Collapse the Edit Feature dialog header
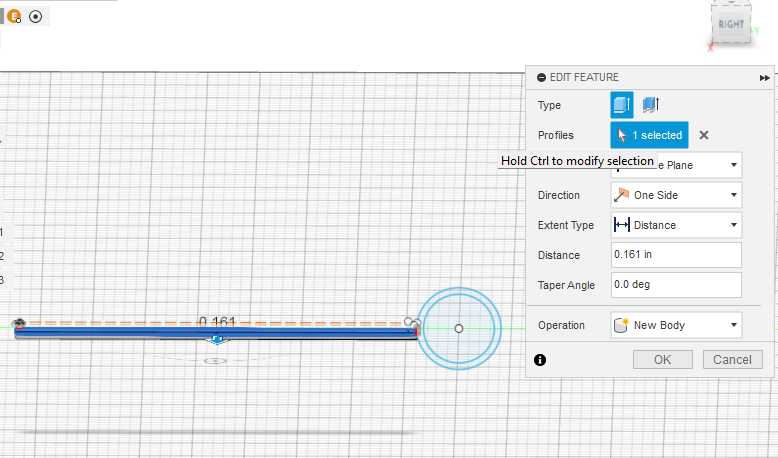 tap(541, 77)
